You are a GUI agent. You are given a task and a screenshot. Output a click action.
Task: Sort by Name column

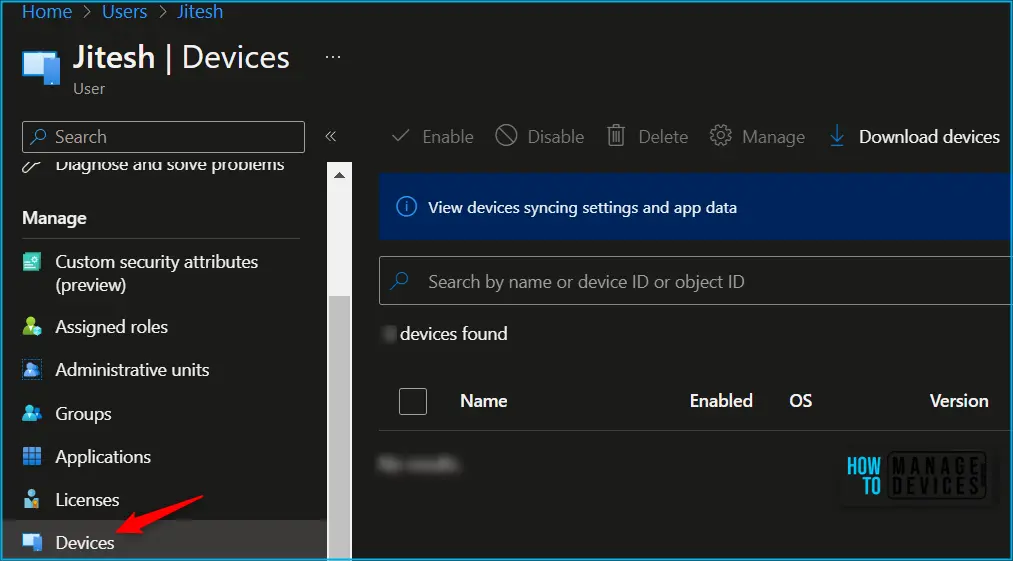(x=483, y=401)
